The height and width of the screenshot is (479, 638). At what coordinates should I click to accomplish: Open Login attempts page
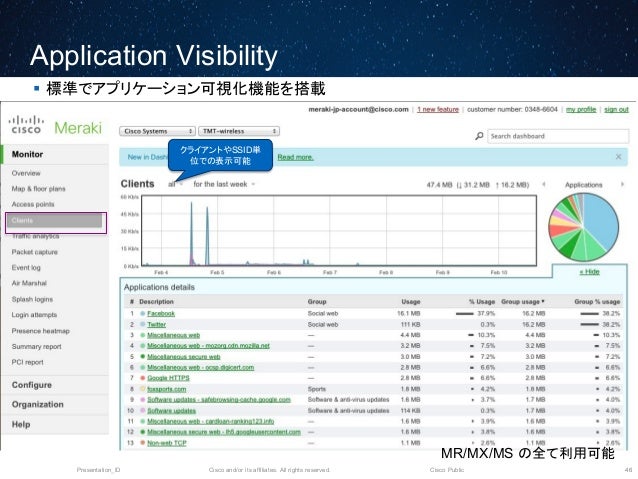[x=34, y=315]
